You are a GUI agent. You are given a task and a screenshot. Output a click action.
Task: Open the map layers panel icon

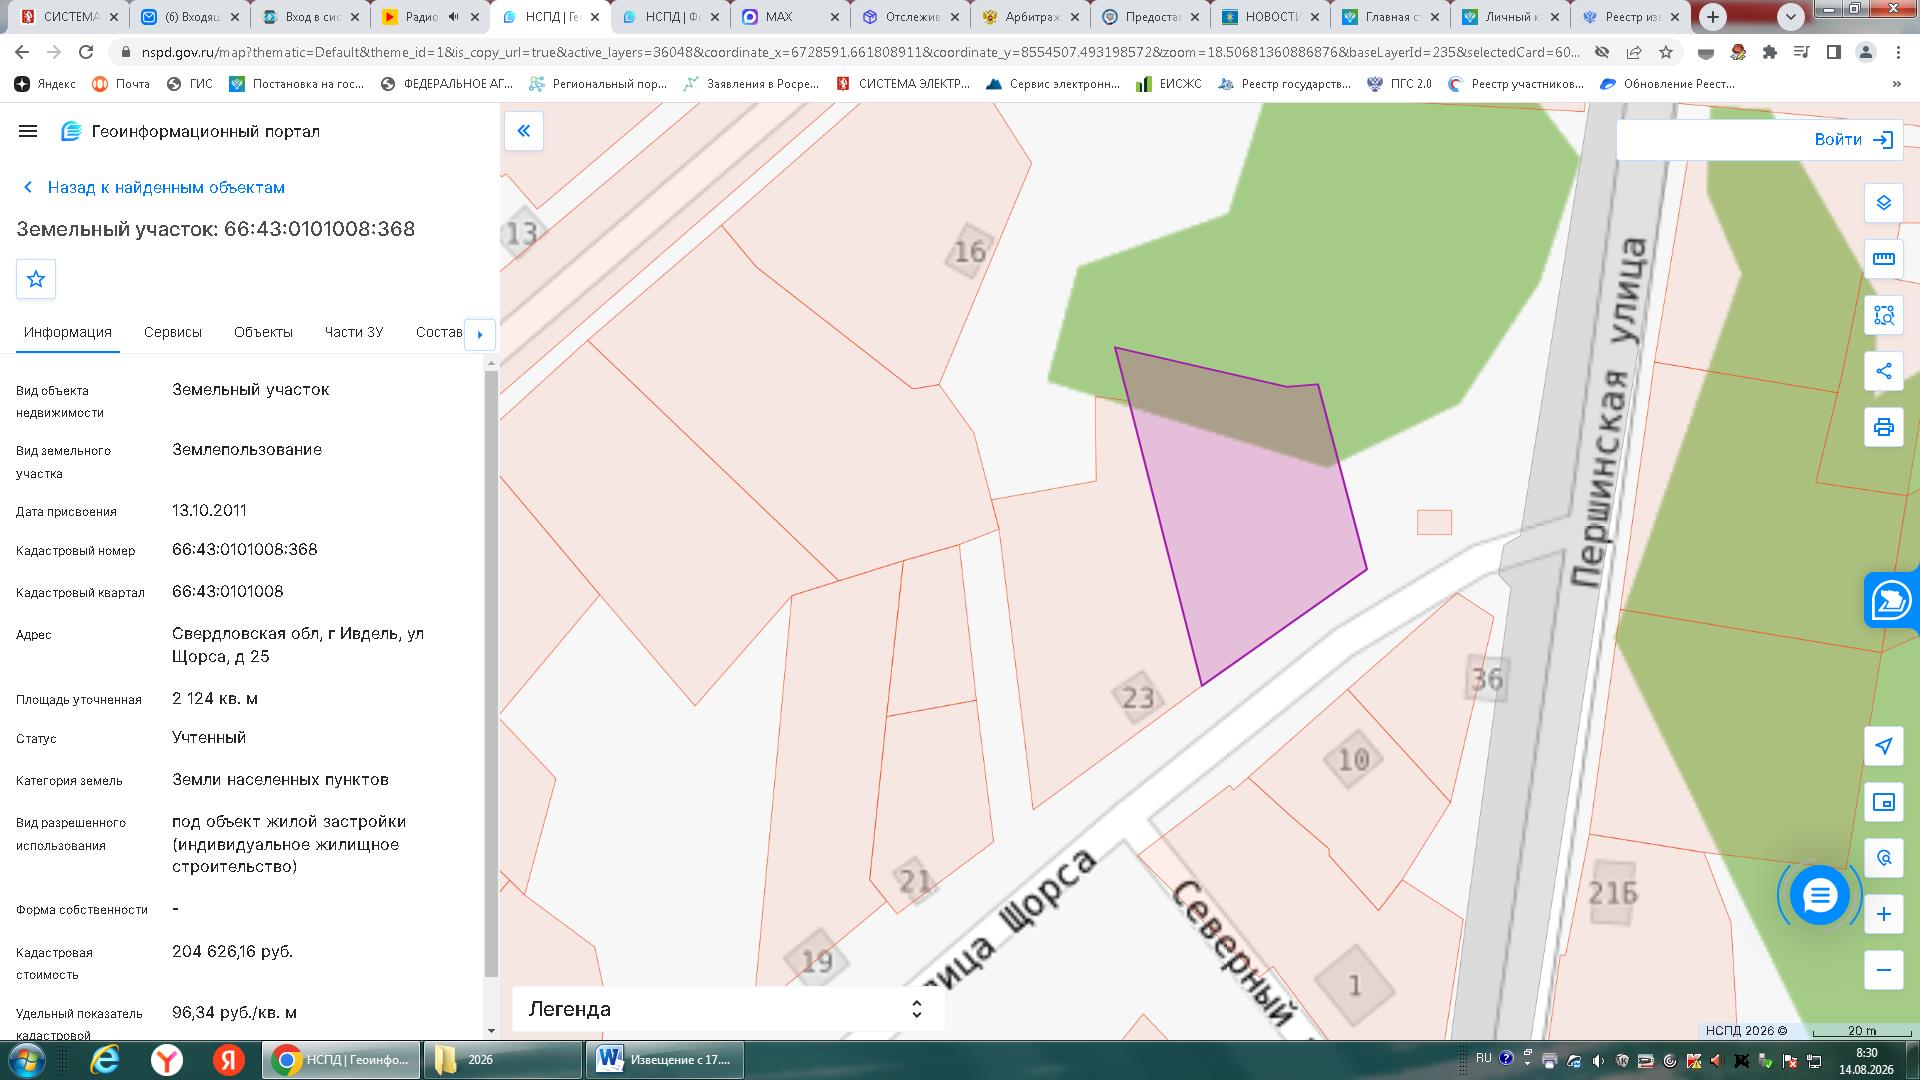(x=1884, y=203)
